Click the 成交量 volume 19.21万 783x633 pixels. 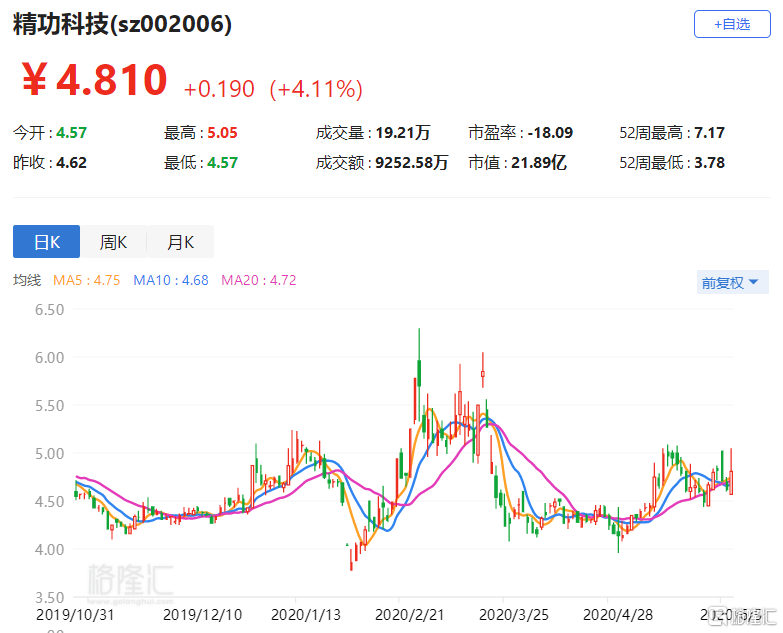(402, 133)
